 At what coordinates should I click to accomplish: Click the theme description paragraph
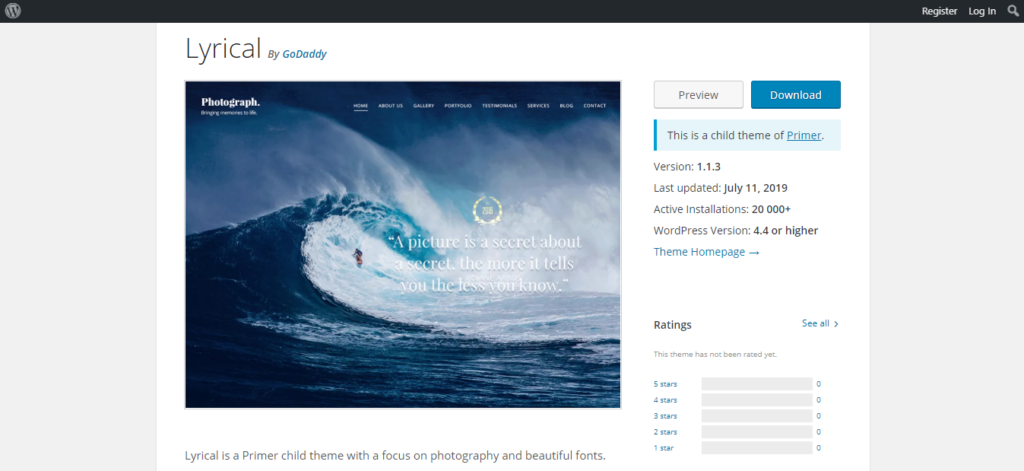[396, 455]
